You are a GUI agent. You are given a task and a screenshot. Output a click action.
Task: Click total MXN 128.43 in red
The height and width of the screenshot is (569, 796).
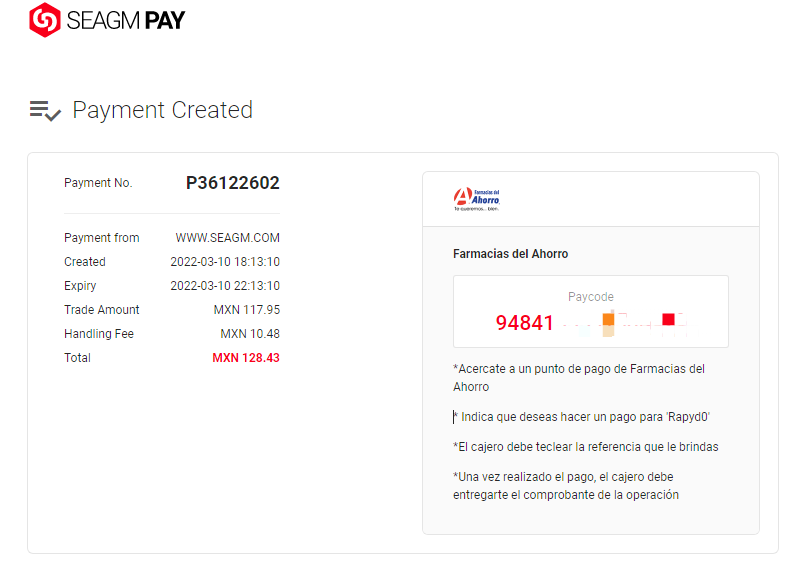coord(246,358)
